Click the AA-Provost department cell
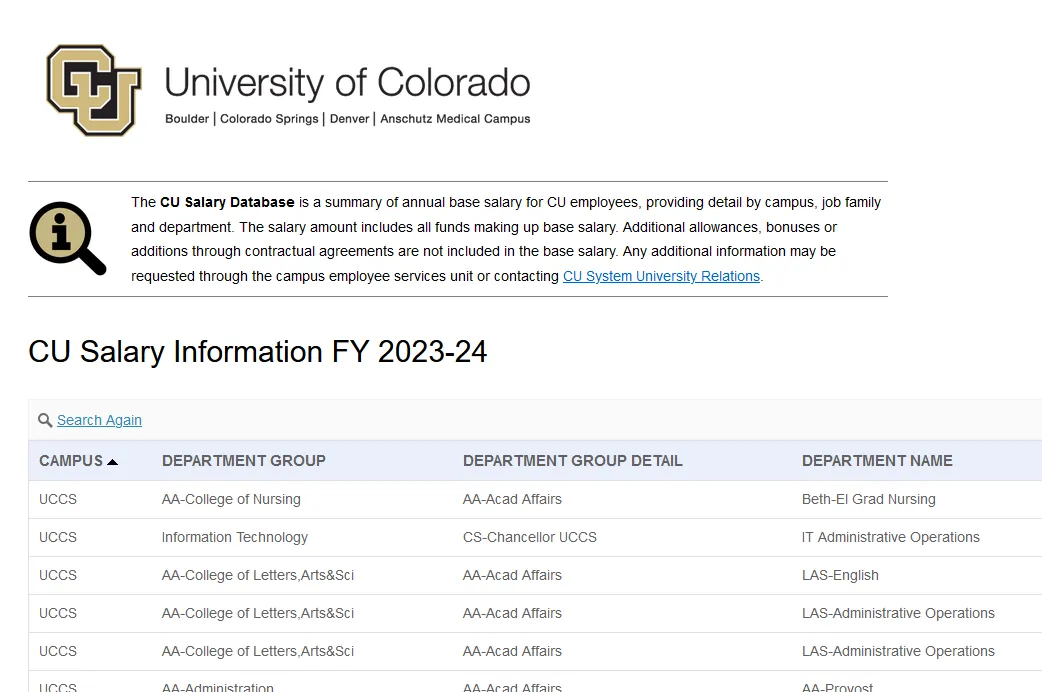This screenshot has width=1042, height=692. (x=837, y=687)
